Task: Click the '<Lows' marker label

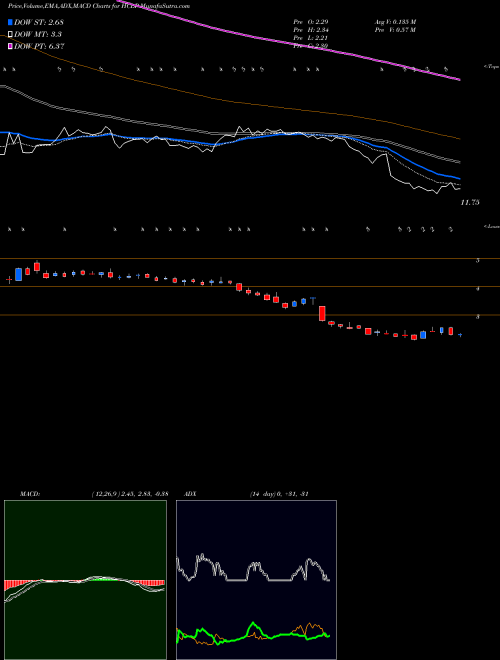Action: pyautogui.click(x=491, y=226)
